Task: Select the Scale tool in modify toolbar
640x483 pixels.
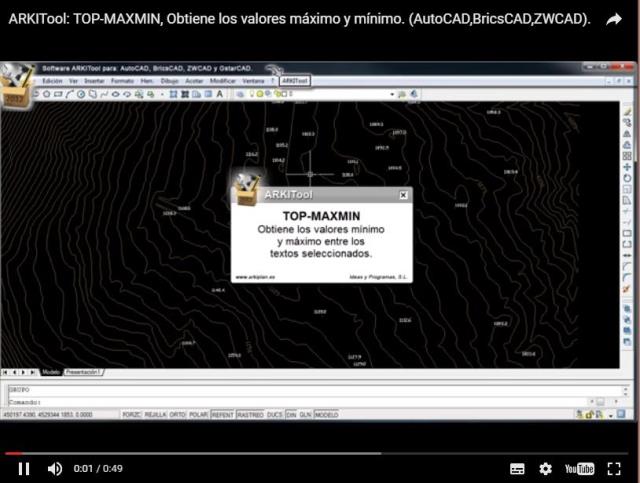Action: point(627,189)
